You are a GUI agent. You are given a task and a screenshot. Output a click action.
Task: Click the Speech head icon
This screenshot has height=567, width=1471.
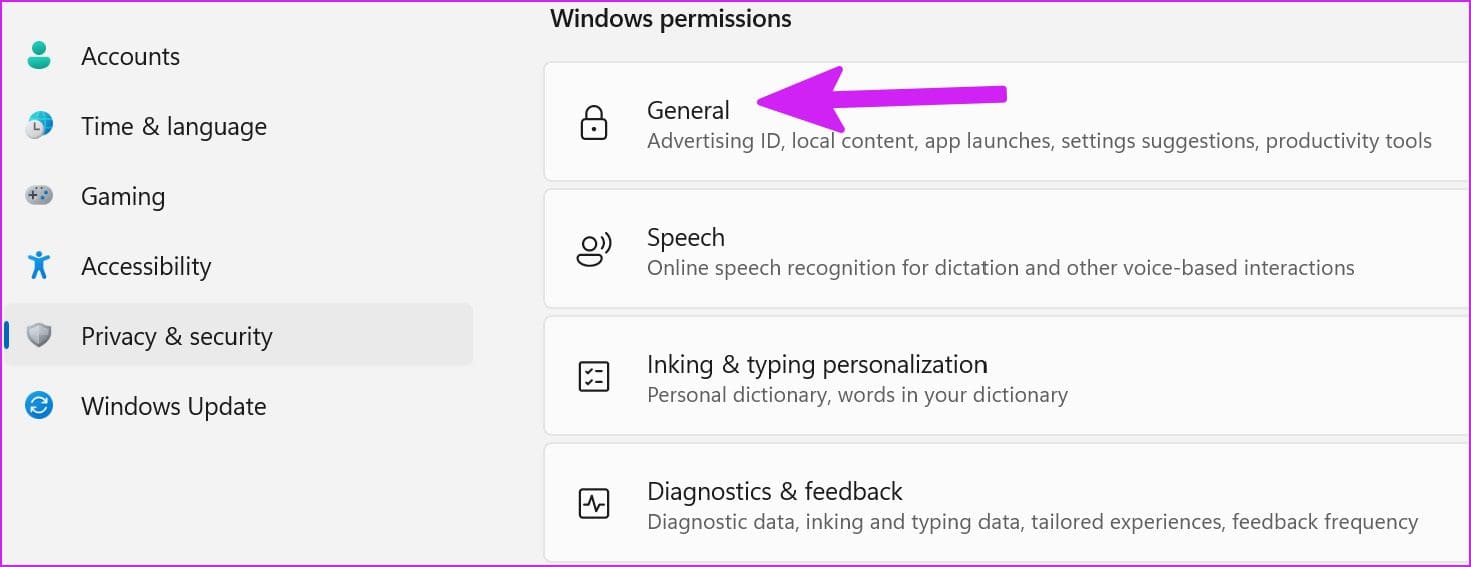pyautogui.click(x=594, y=251)
